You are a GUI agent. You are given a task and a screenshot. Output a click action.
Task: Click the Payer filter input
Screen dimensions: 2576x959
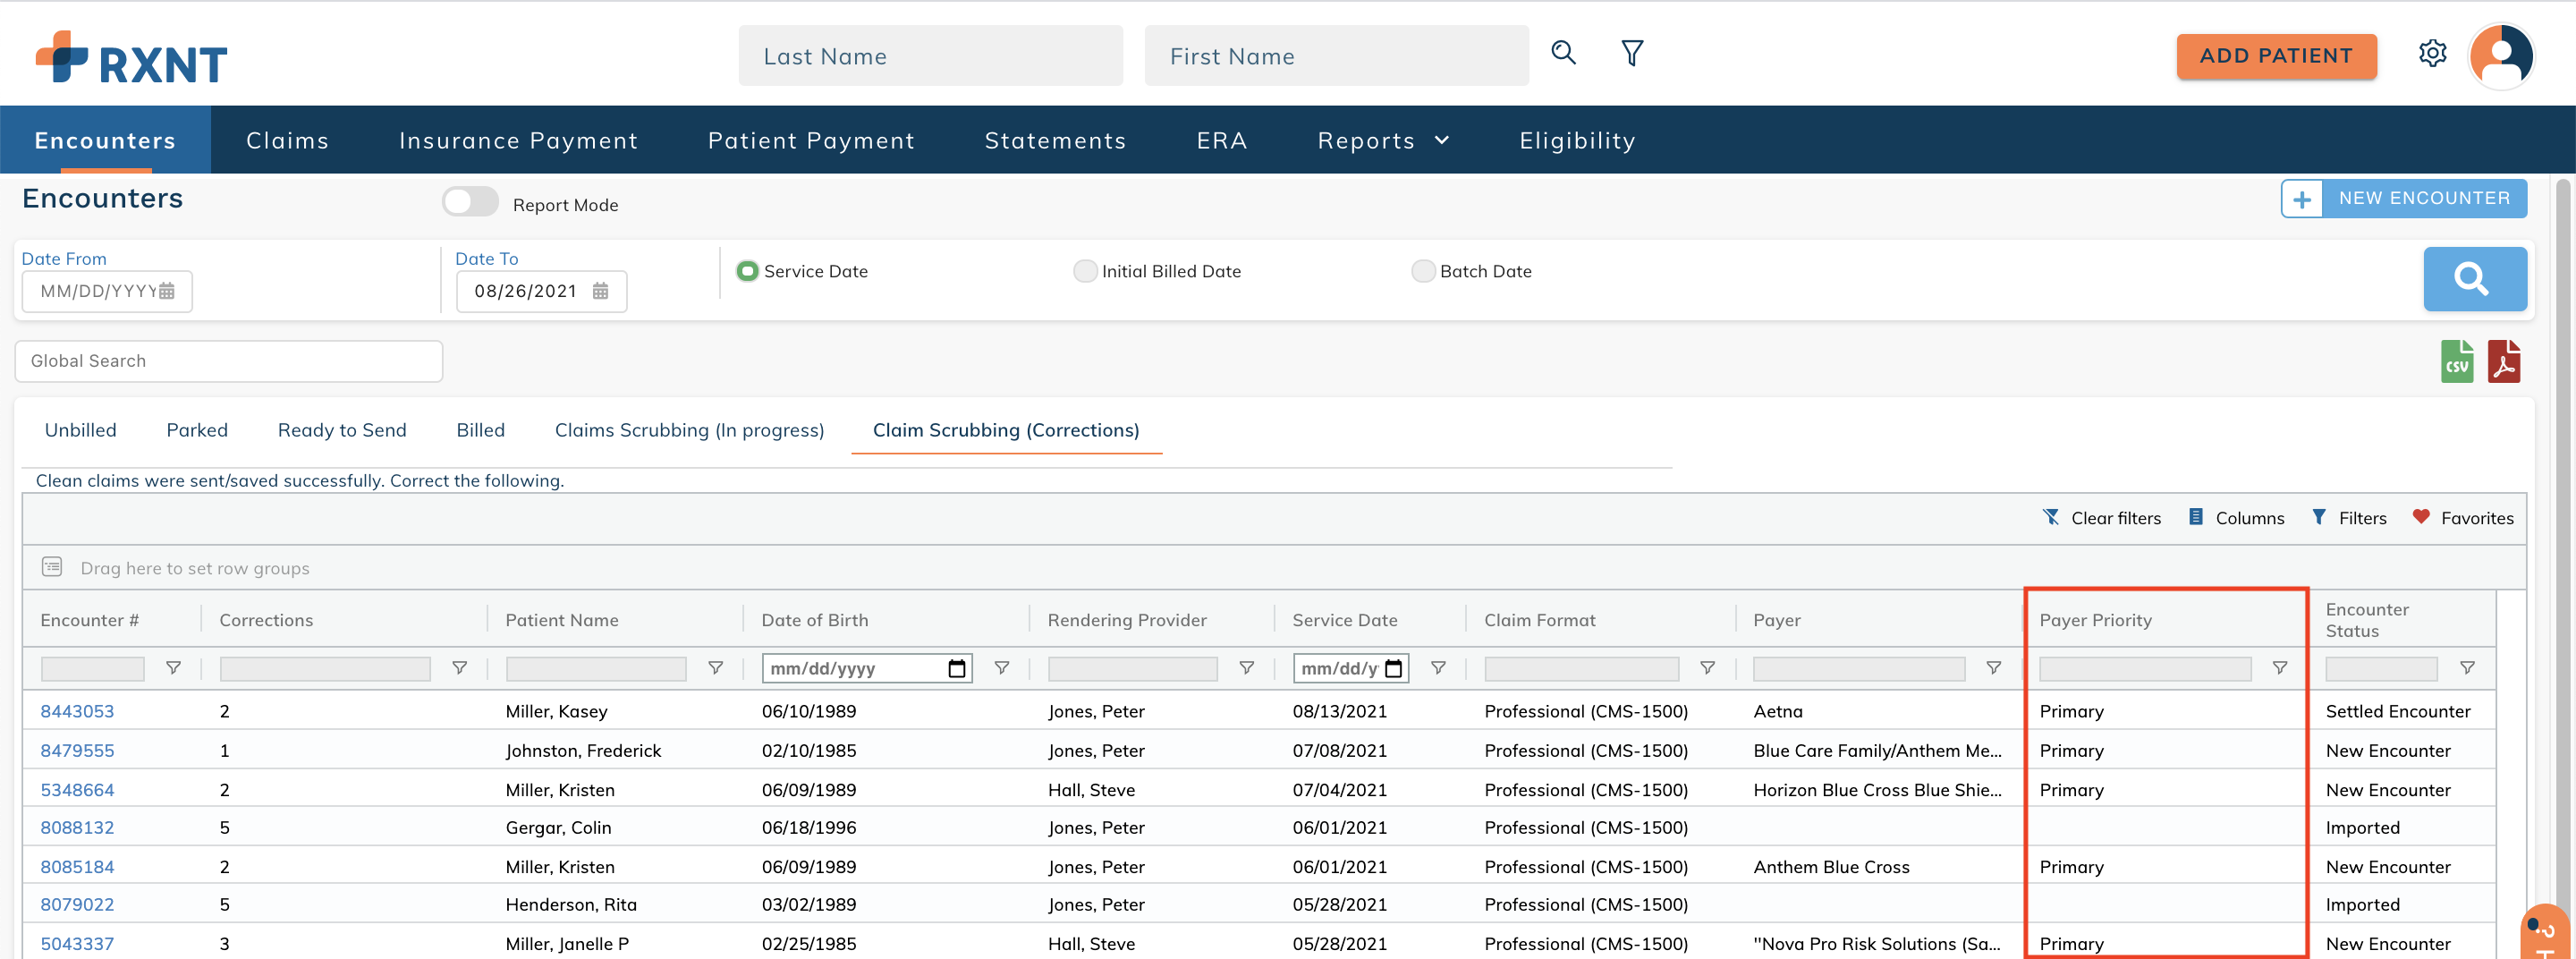click(1859, 669)
